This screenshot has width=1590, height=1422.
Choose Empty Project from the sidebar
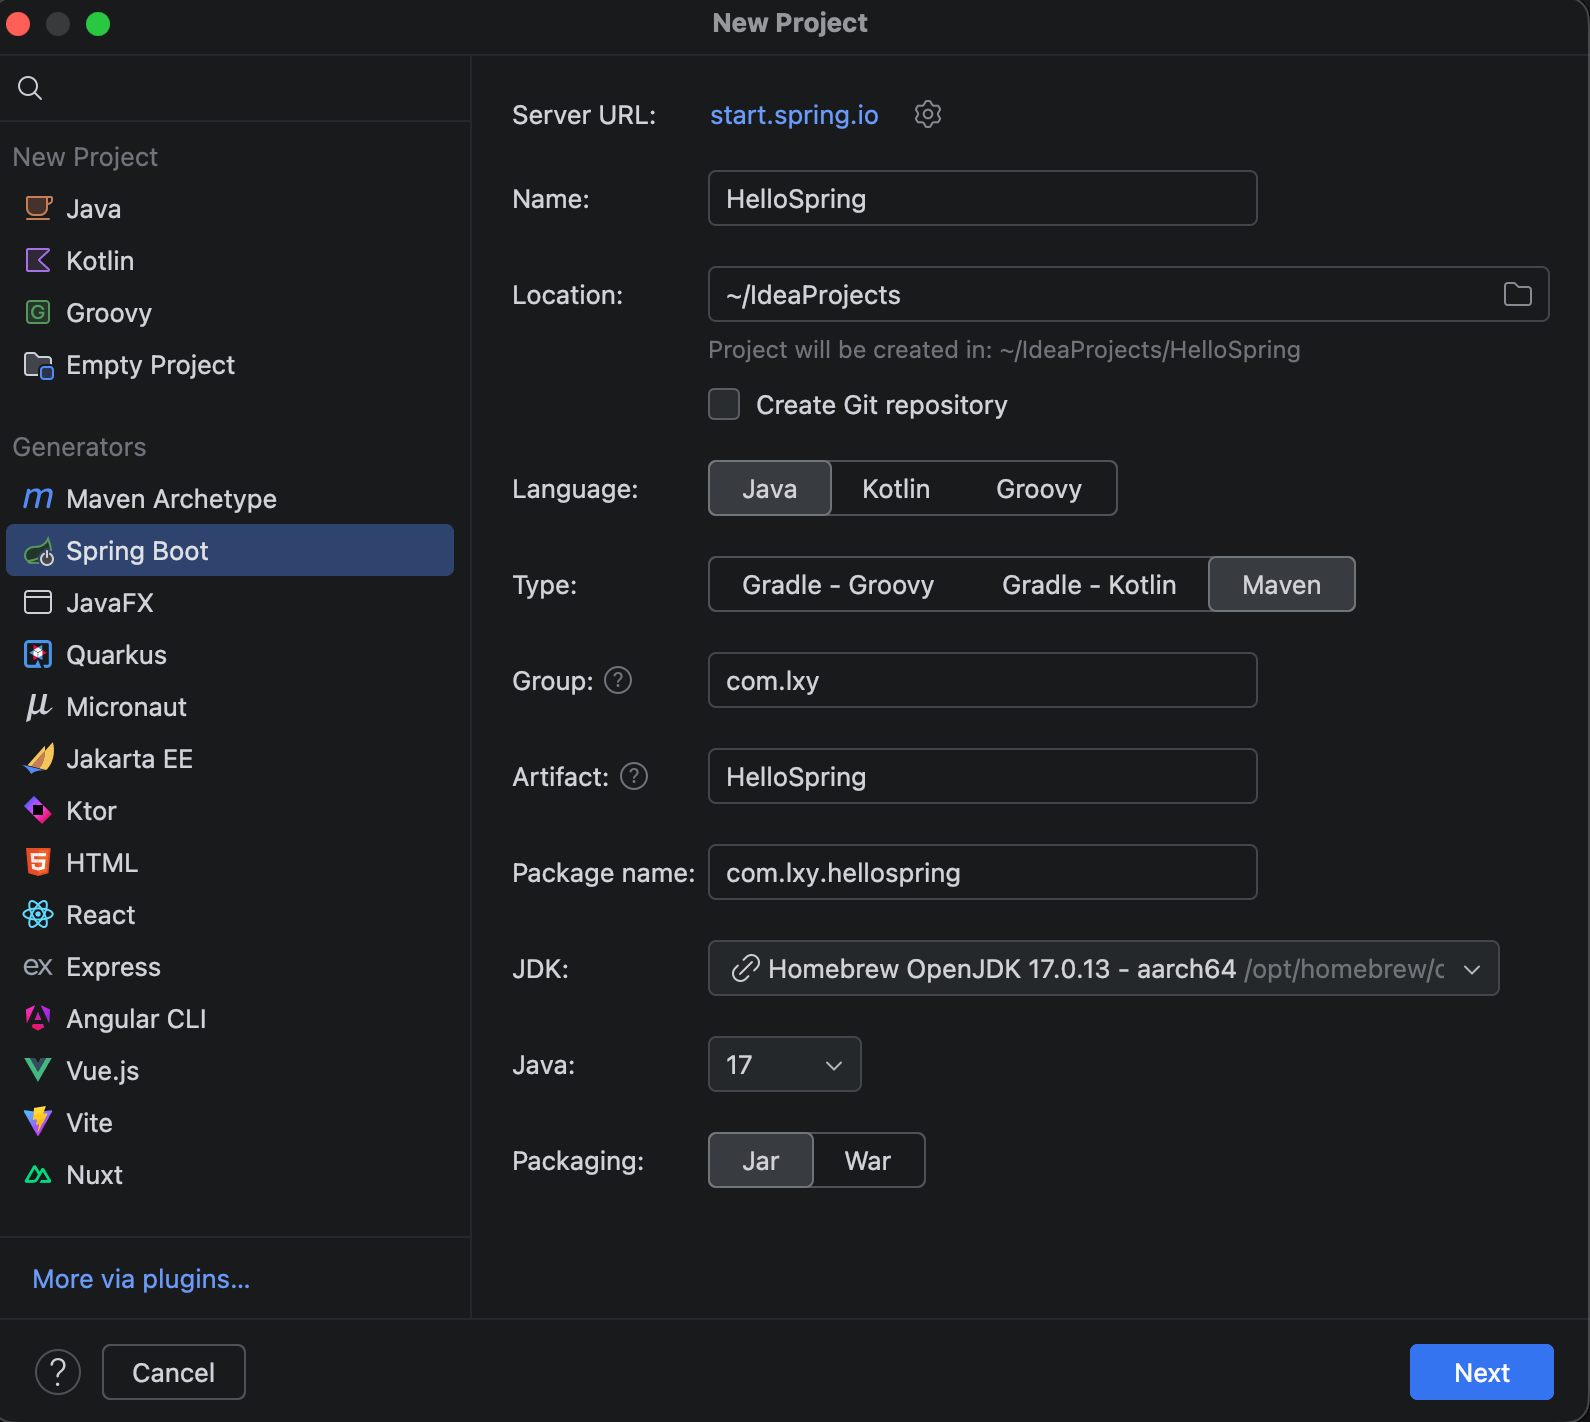coord(150,365)
